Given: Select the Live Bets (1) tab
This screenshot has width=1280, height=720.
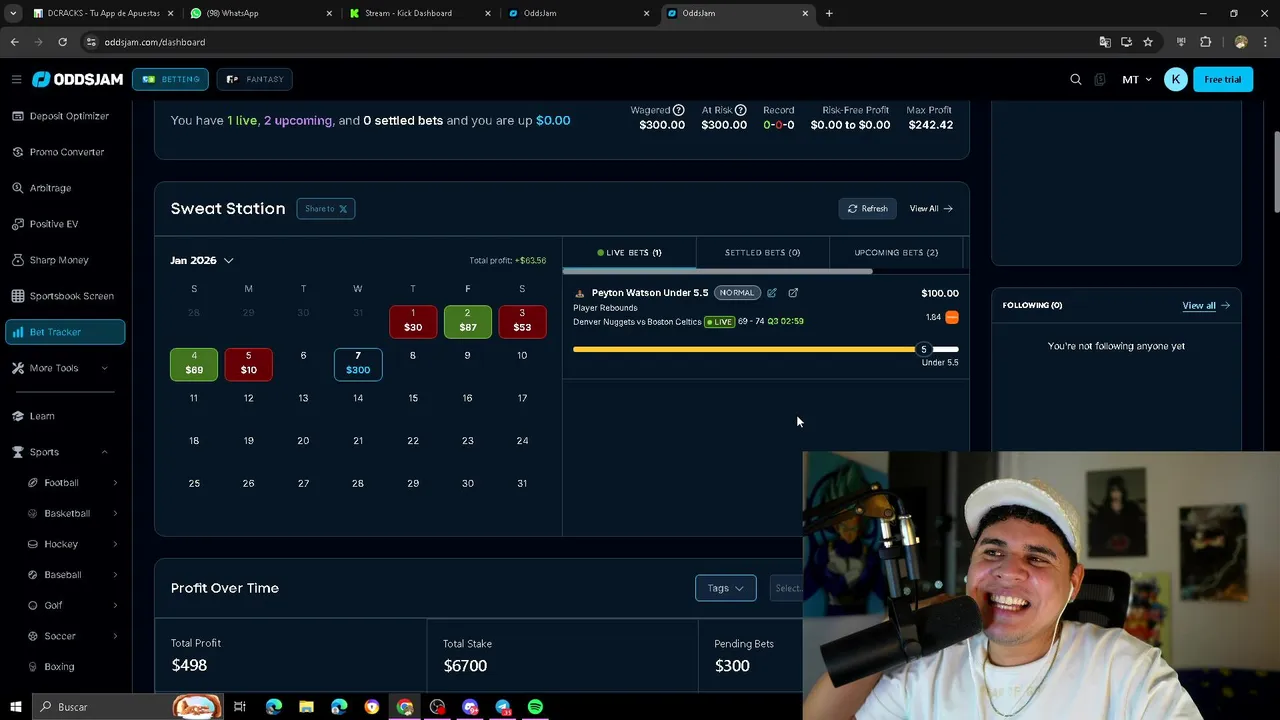Looking at the screenshot, I should (x=629, y=253).
